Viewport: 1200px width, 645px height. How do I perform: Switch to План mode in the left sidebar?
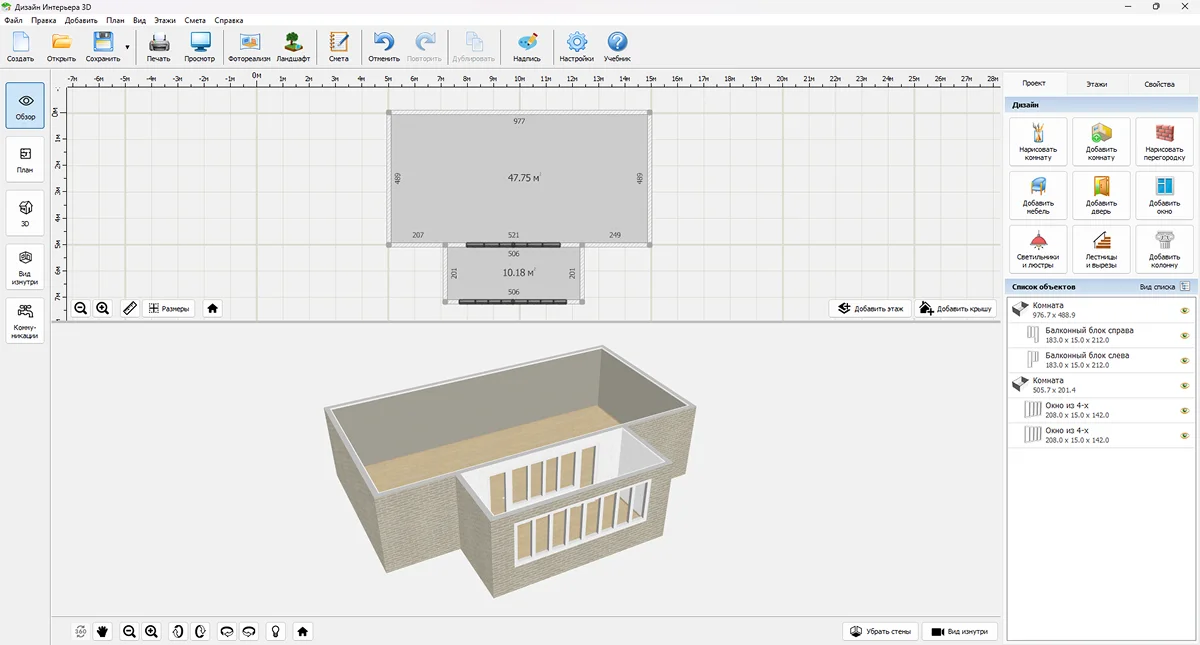[25, 160]
